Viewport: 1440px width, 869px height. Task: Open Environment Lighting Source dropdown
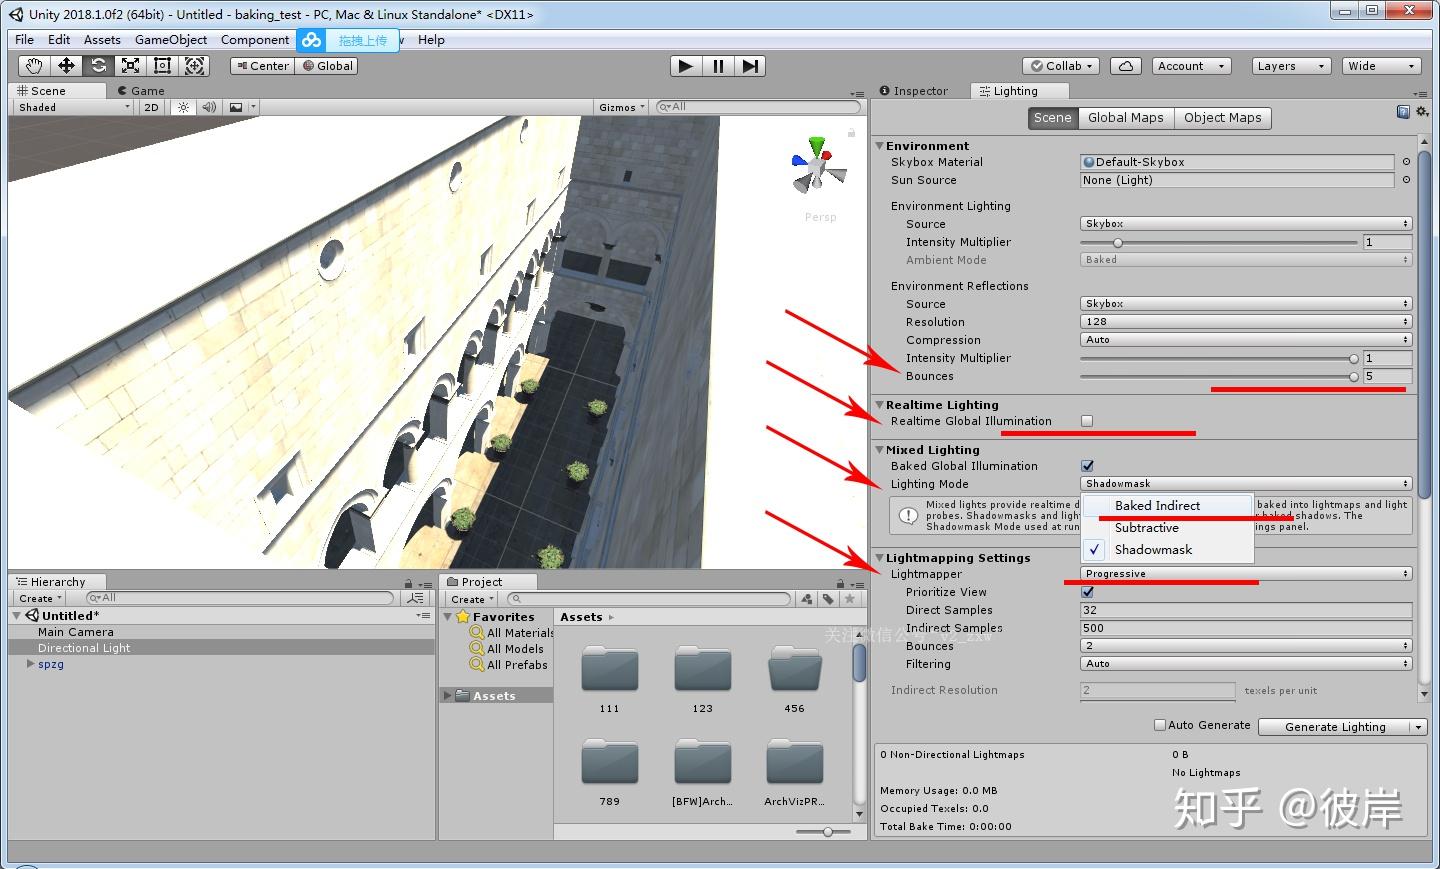tap(1246, 224)
